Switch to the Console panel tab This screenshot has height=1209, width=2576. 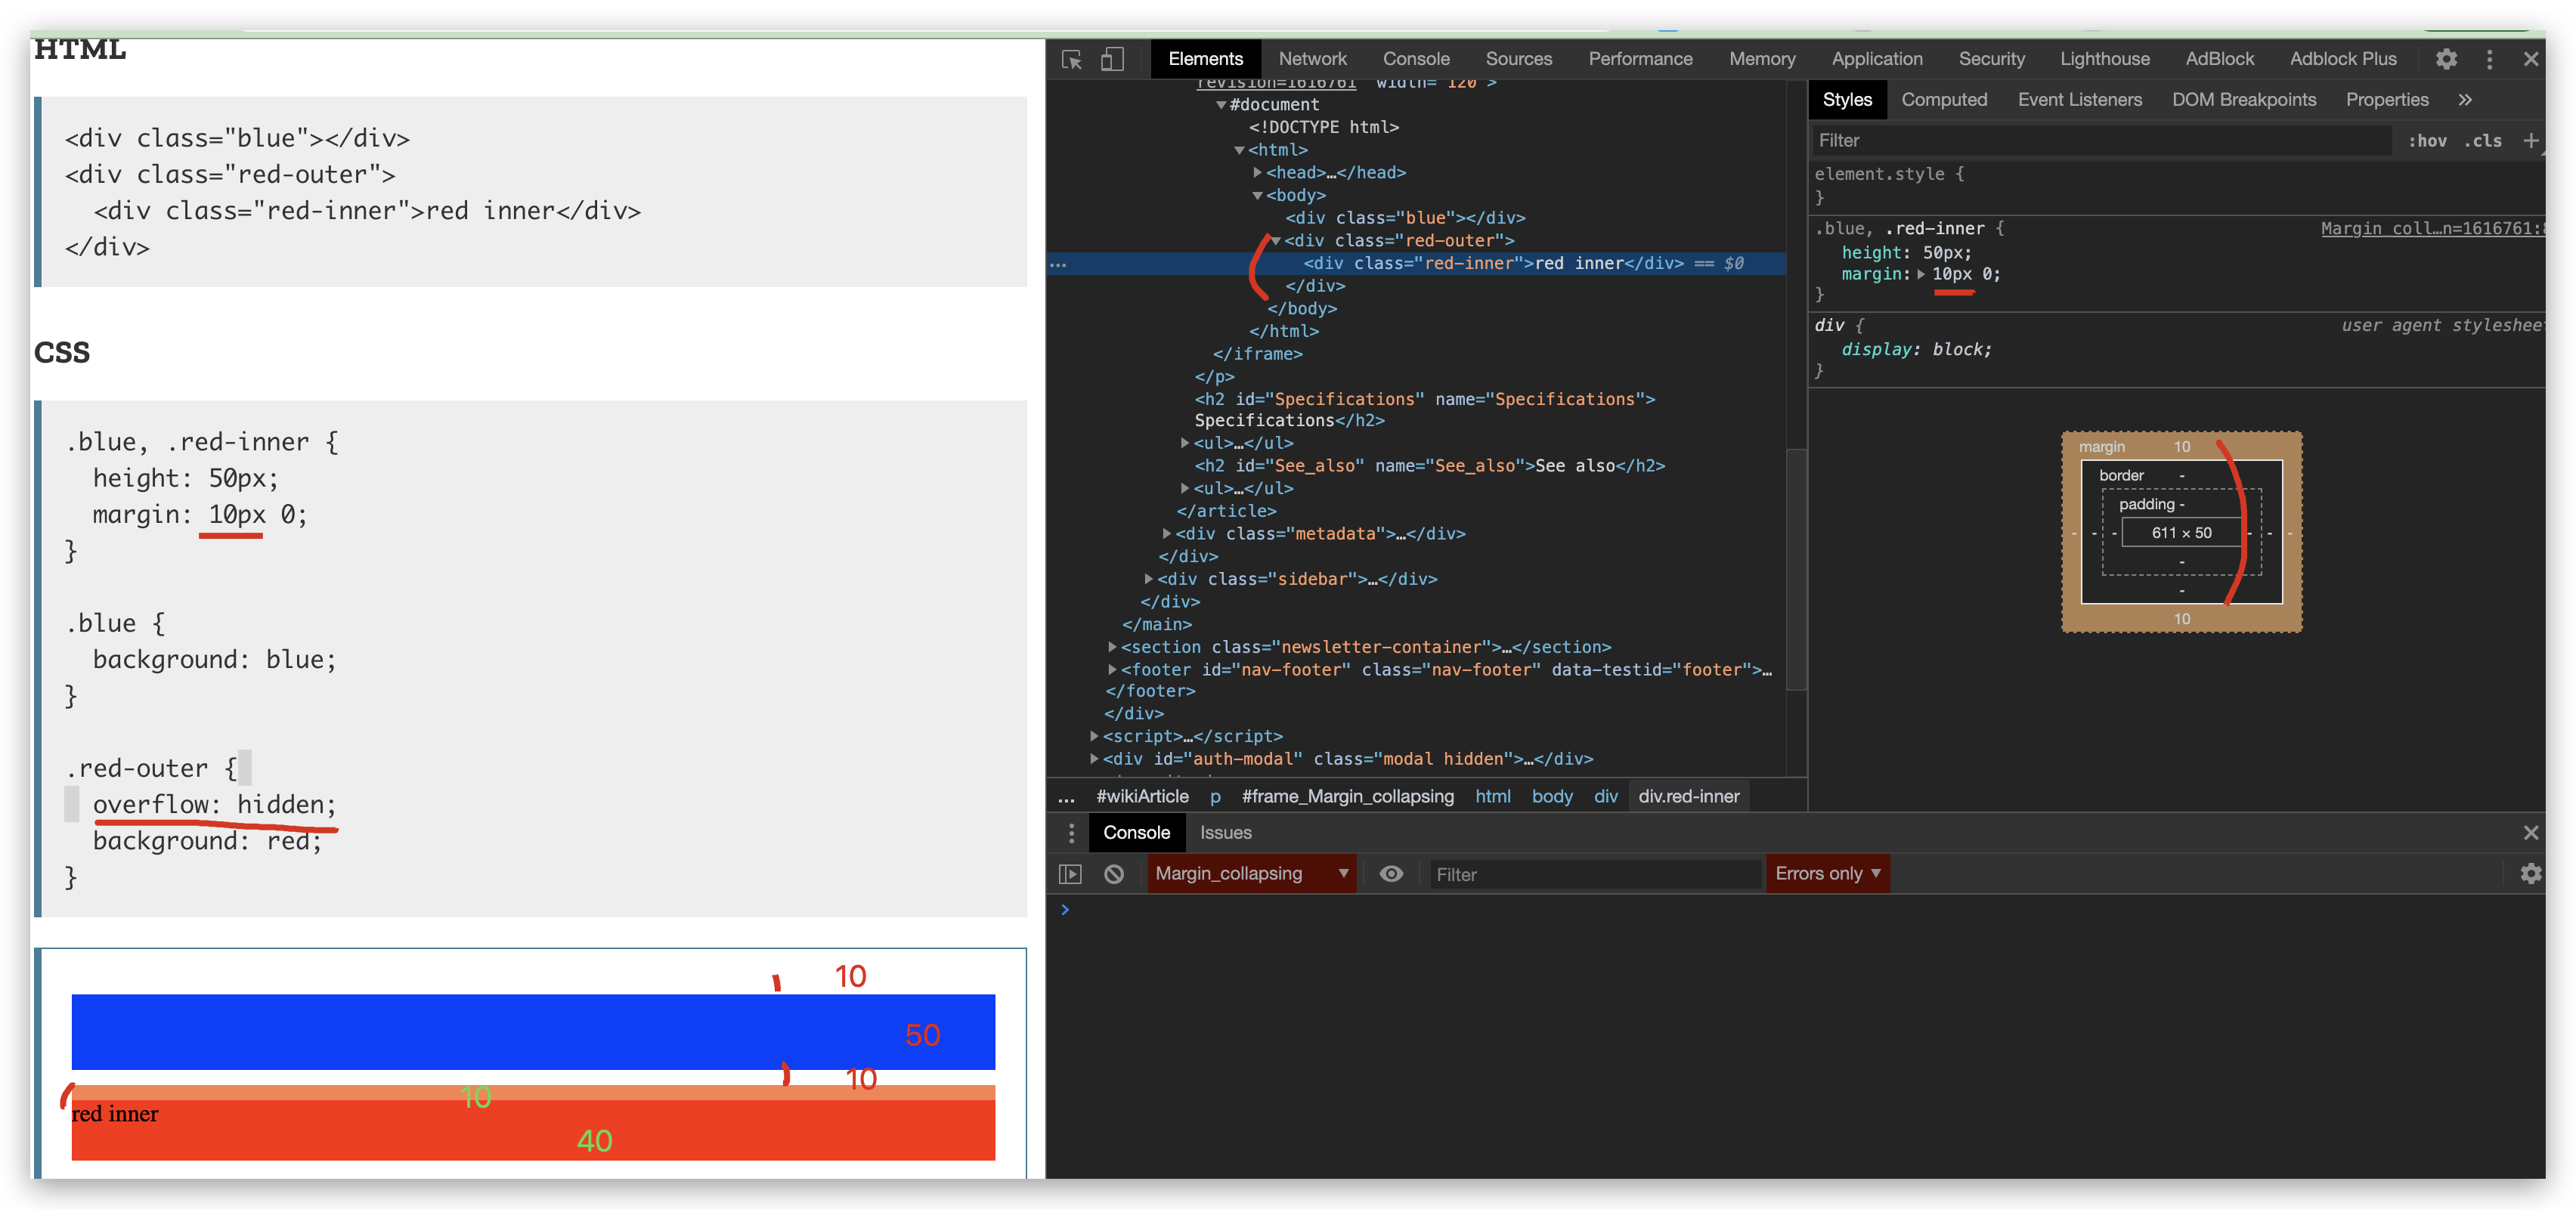click(x=1416, y=59)
